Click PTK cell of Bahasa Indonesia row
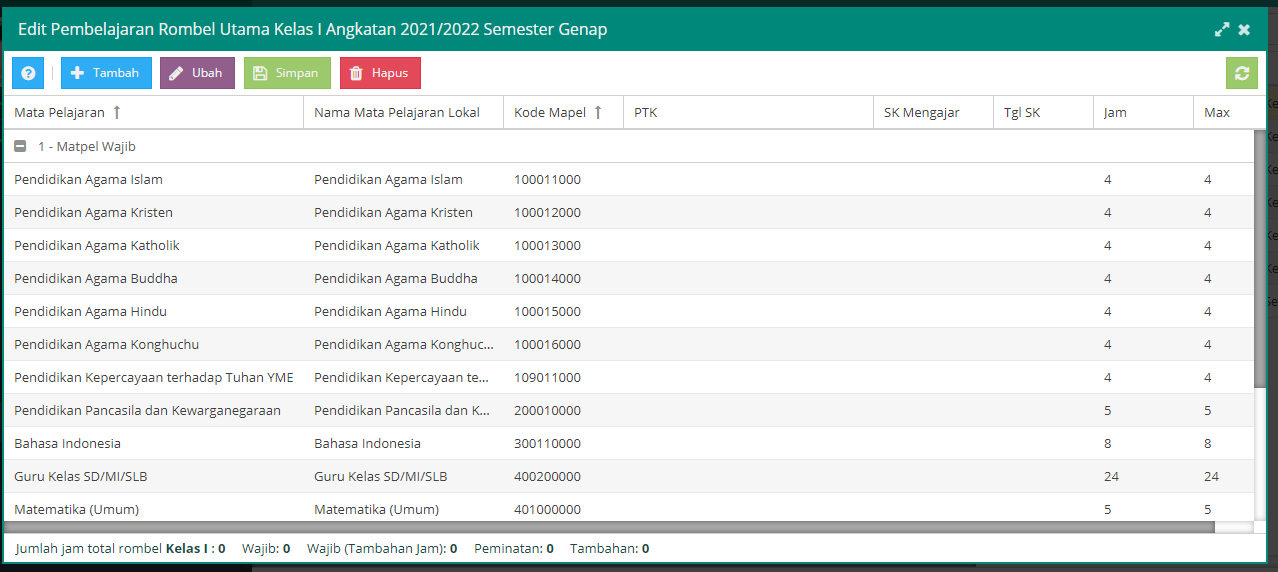1278x572 pixels. click(749, 443)
